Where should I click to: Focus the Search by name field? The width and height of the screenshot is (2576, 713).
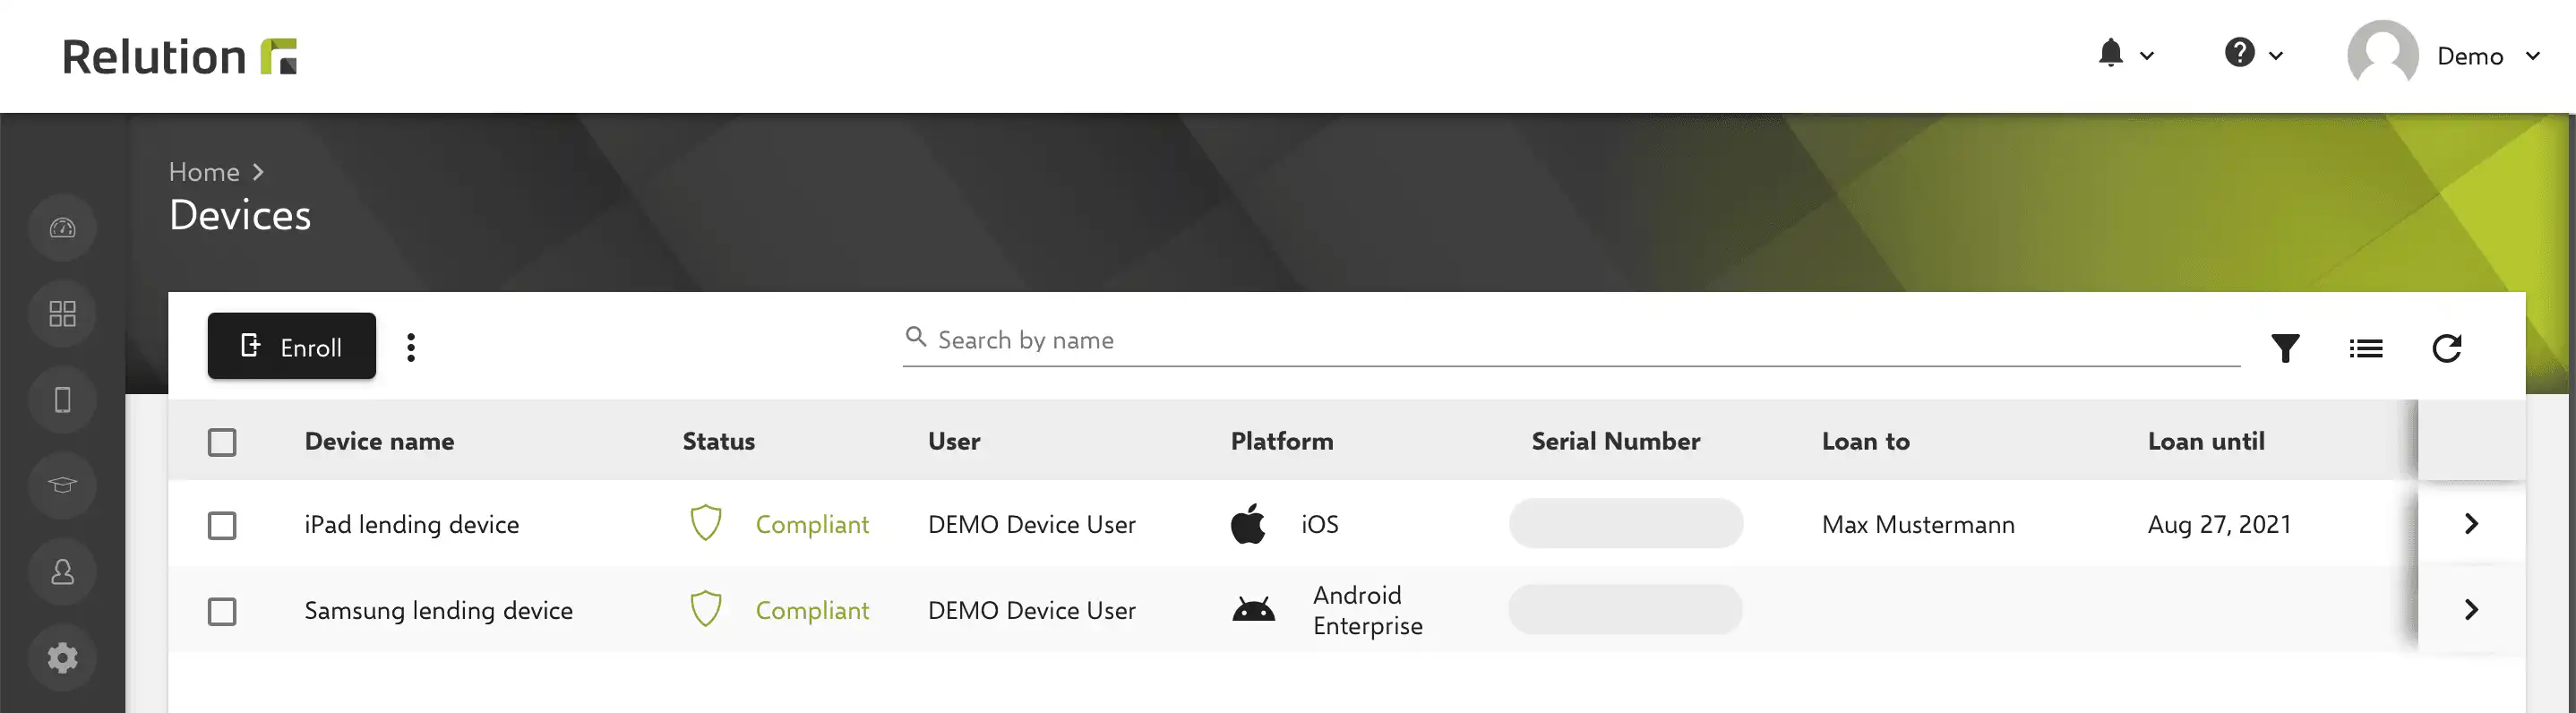point(1570,340)
